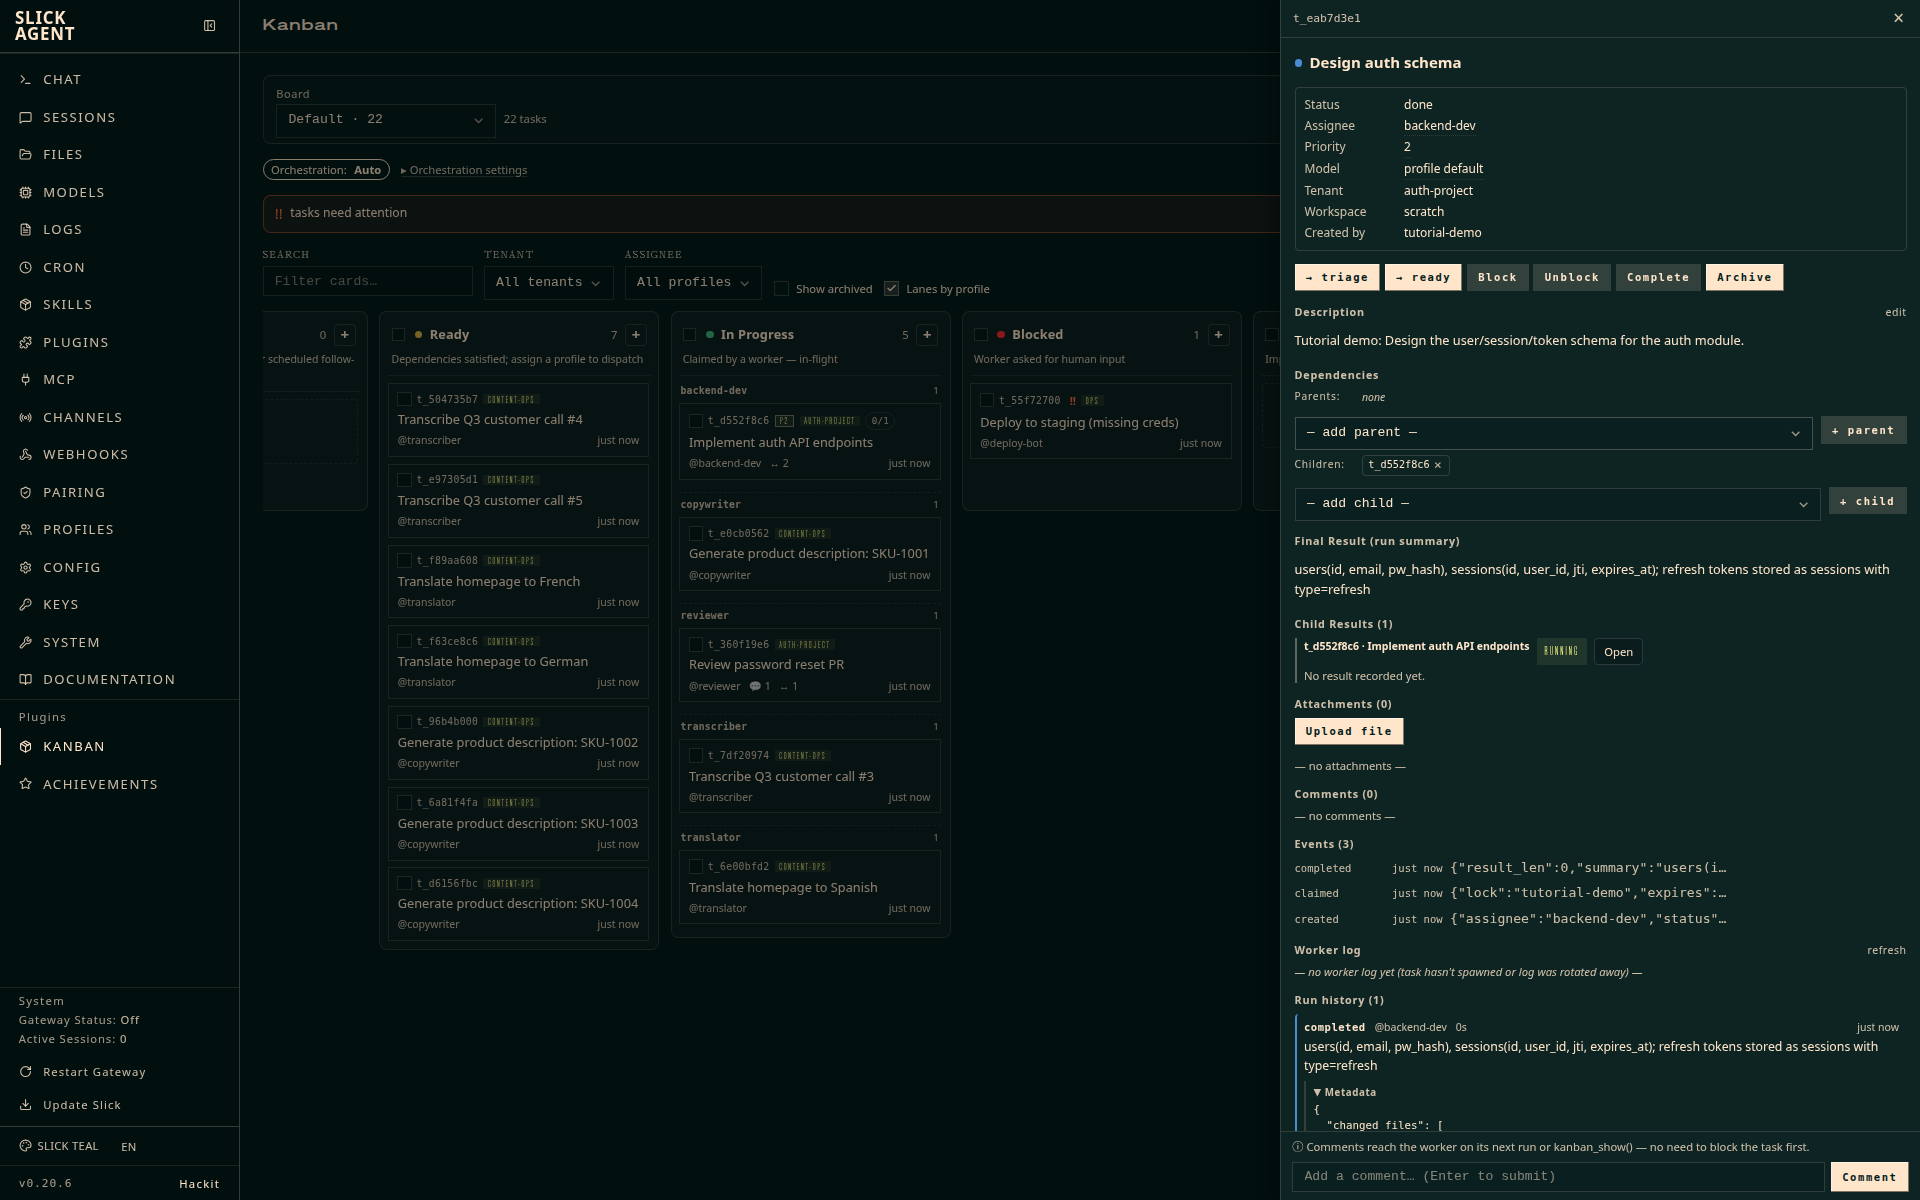
Task: Remove child t_d552f8c6 with x
Action: point(1438,465)
